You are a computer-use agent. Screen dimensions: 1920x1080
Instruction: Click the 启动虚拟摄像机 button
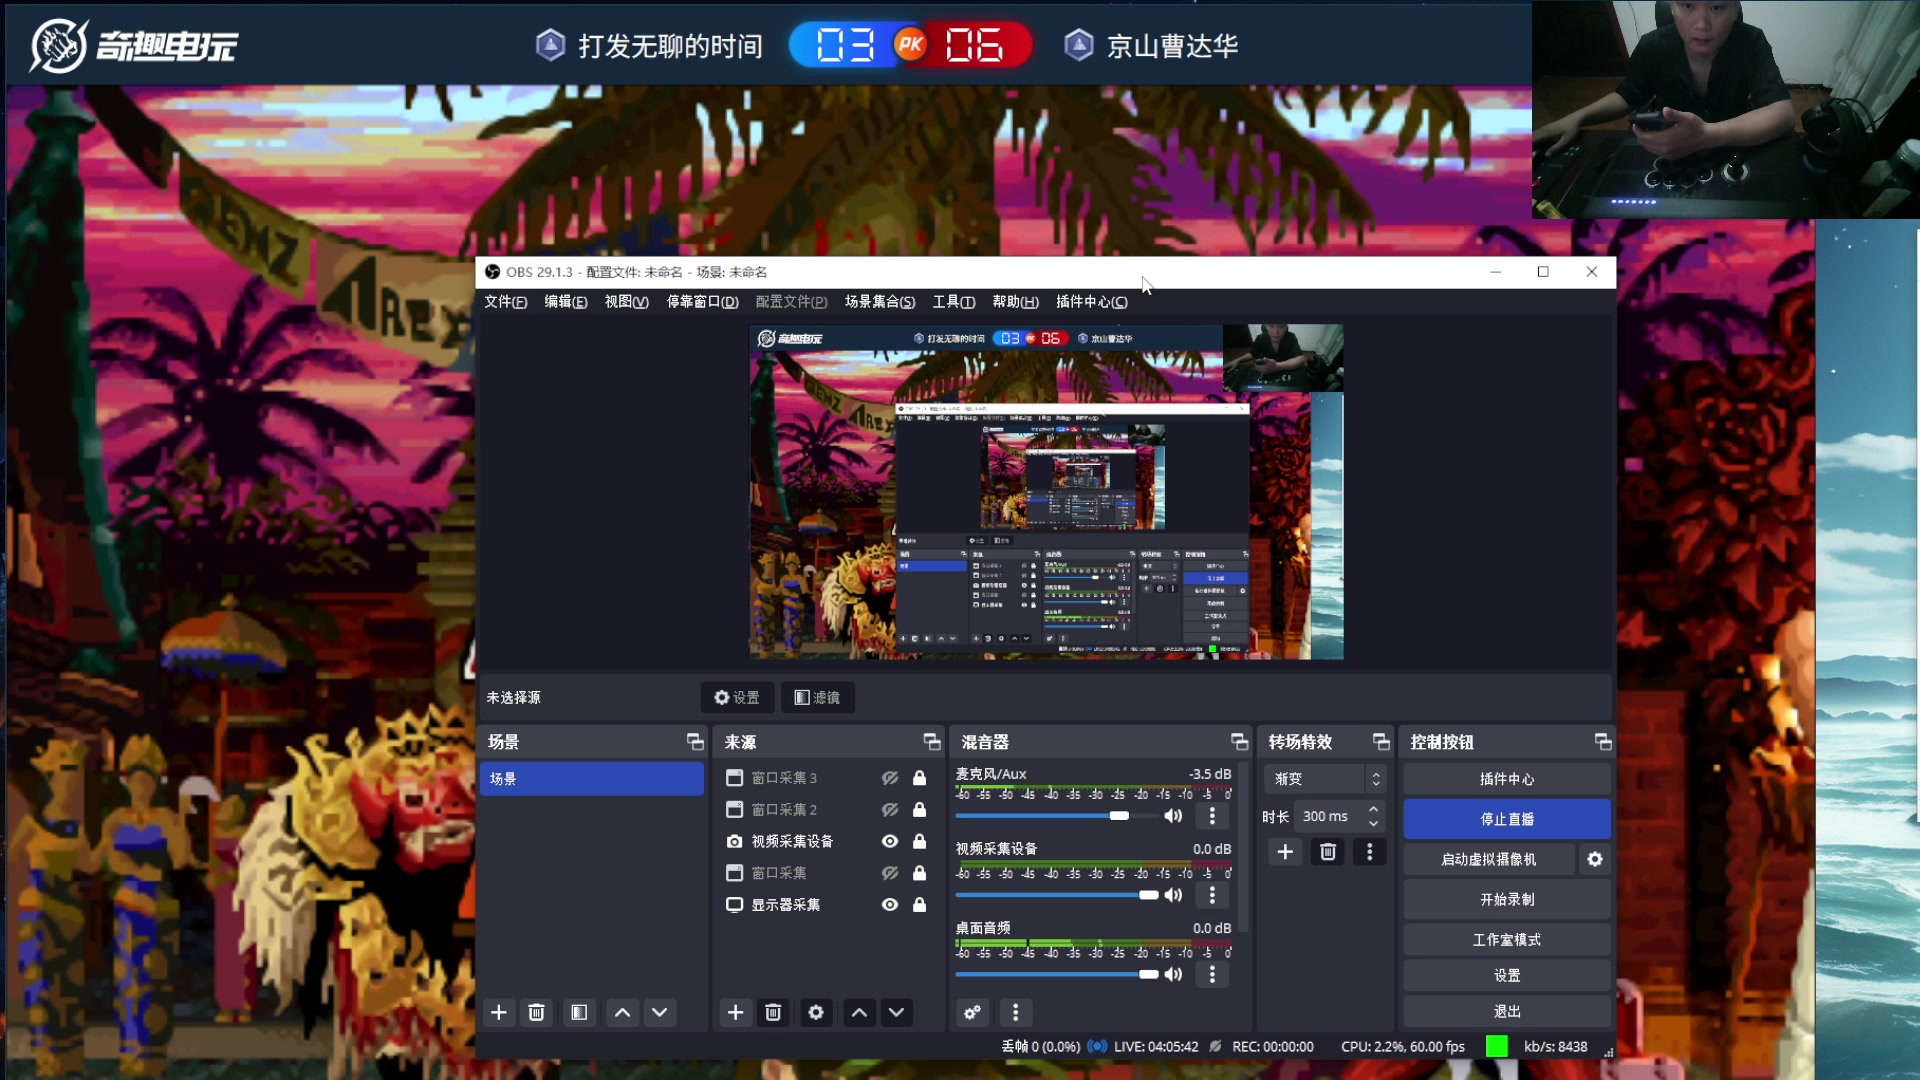pyautogui.click(x=1489, y=859)
